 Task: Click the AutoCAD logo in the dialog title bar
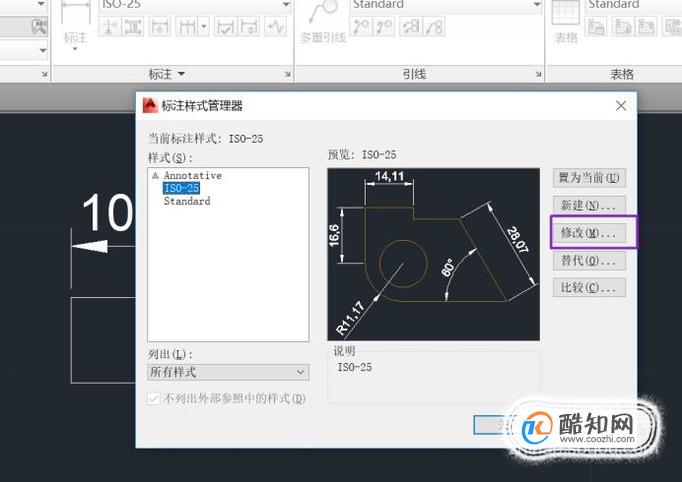click(150, 106)
